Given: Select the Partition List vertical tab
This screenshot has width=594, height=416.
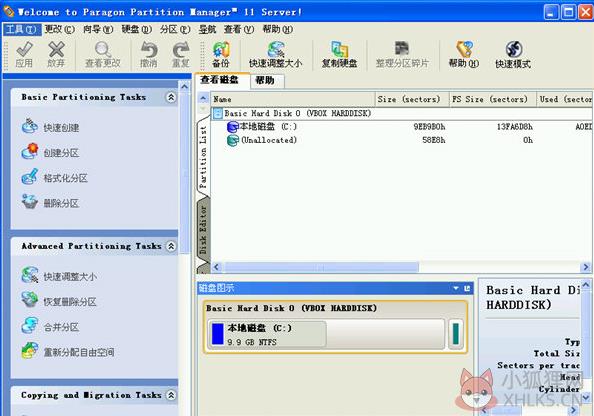Looking at the screenshot, I should click(203, 157).
